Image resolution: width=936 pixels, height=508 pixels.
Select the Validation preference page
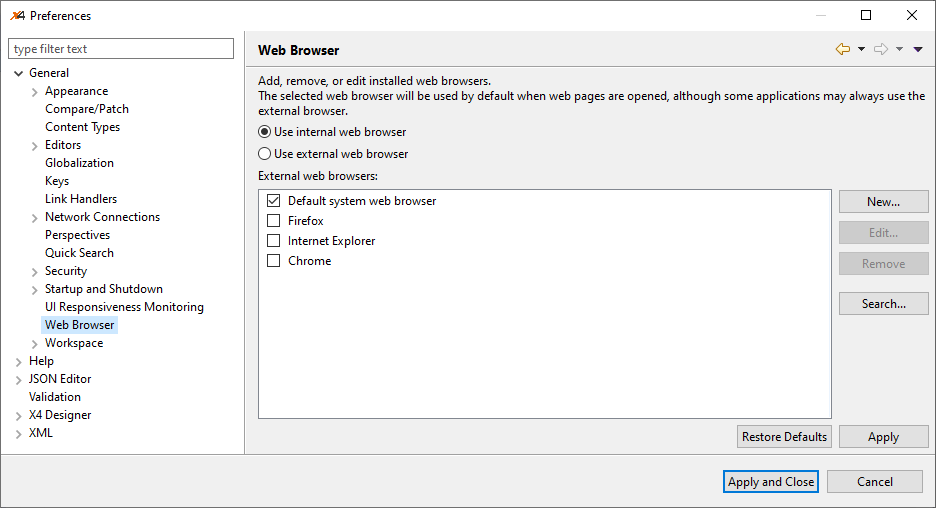click(55, 397)
